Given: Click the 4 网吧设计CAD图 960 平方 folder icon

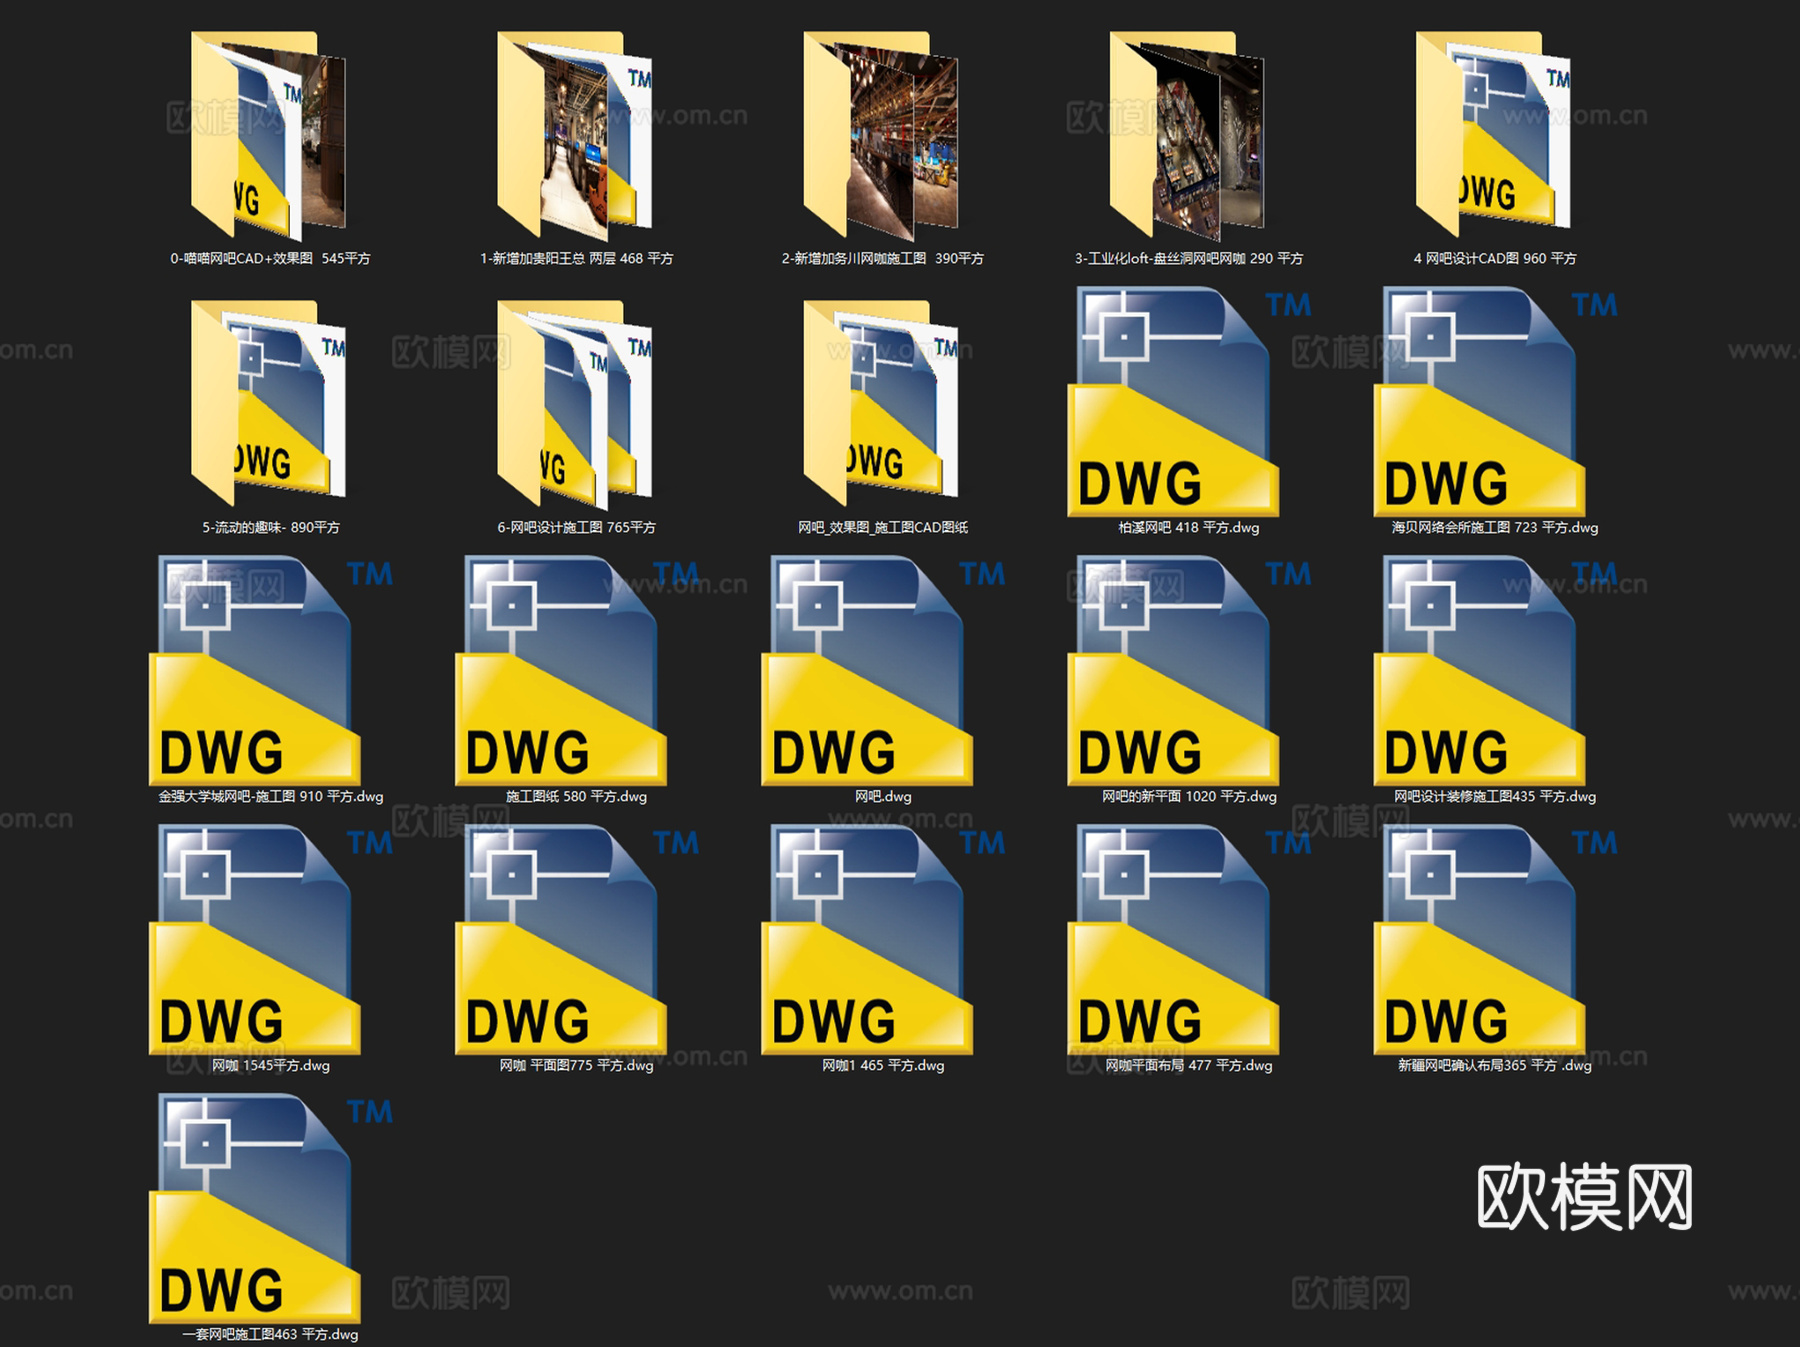Looking at the screenshot, I should [1493, 135].
